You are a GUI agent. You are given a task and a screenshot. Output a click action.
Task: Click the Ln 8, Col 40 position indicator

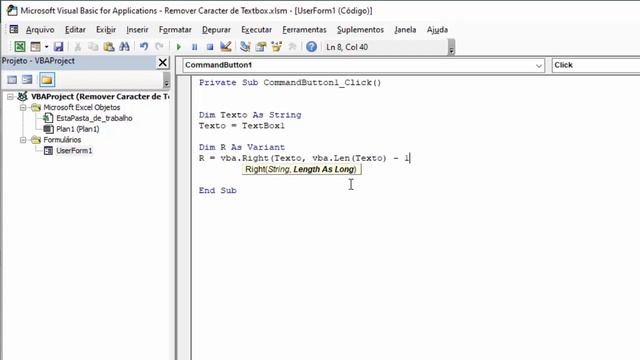coord(347,47)
